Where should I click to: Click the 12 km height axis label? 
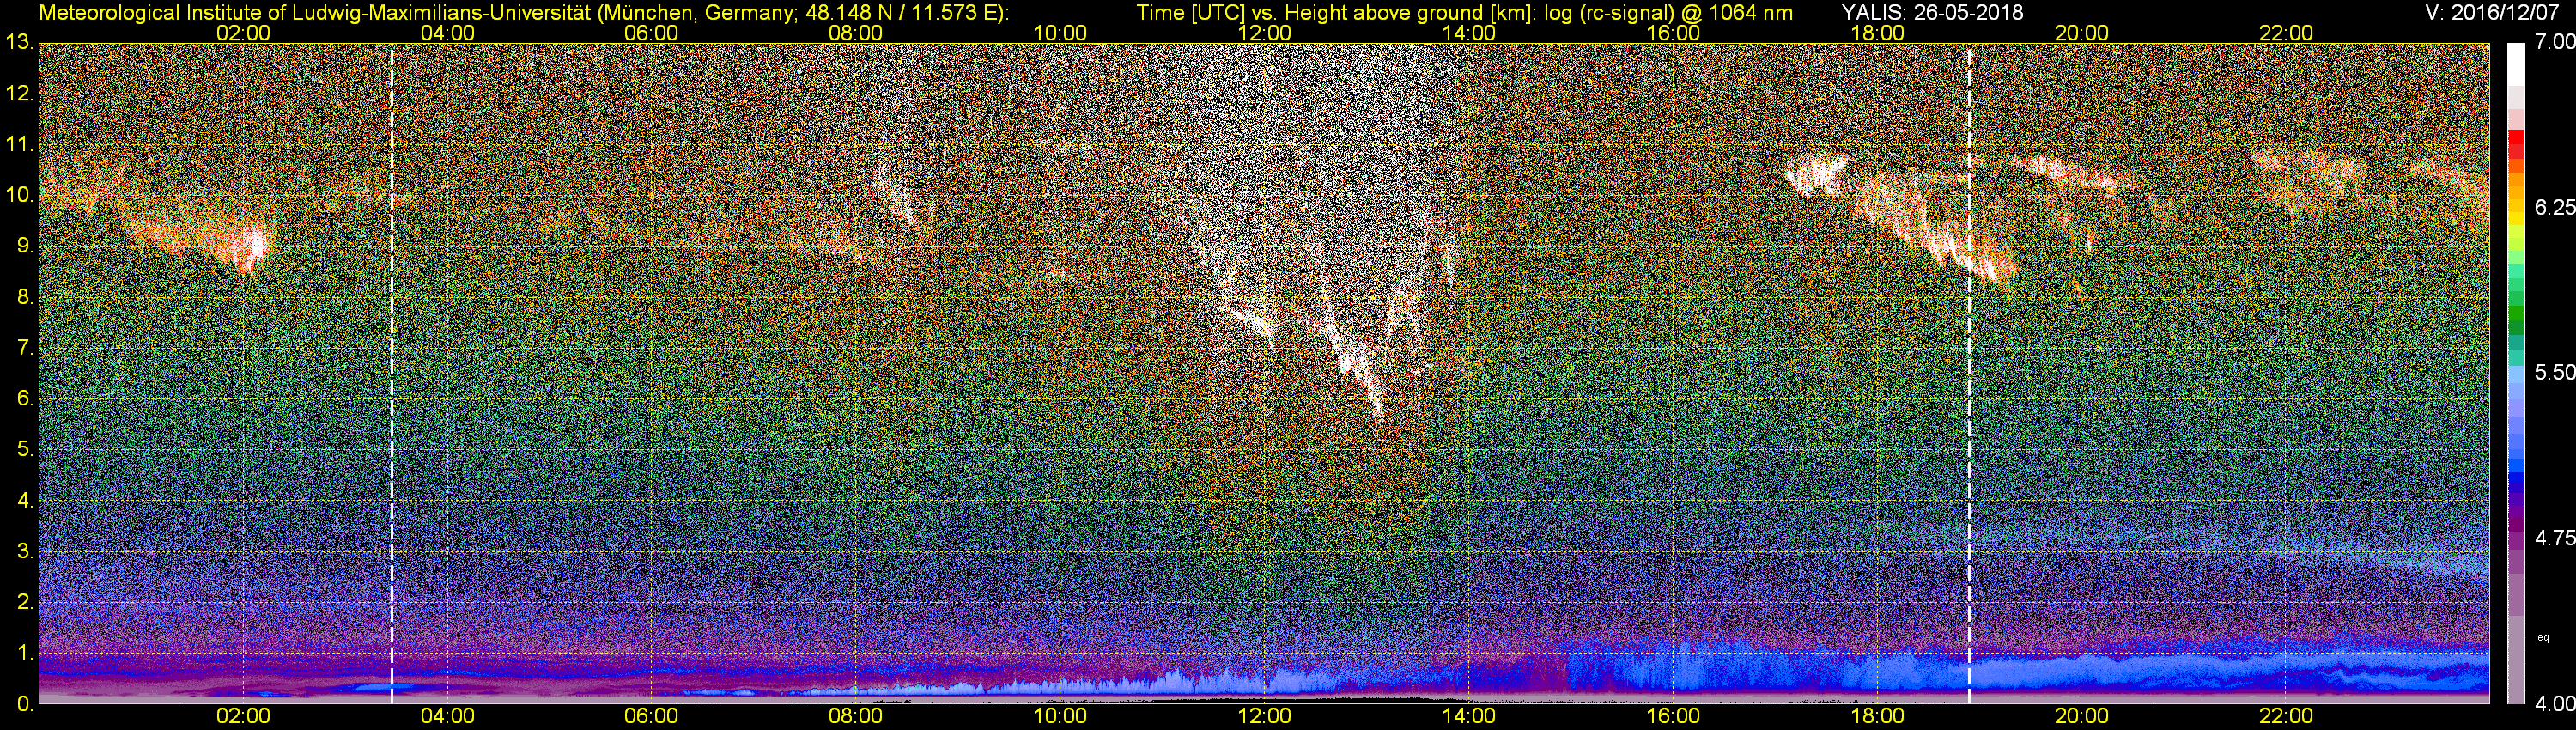click(19, 94)
